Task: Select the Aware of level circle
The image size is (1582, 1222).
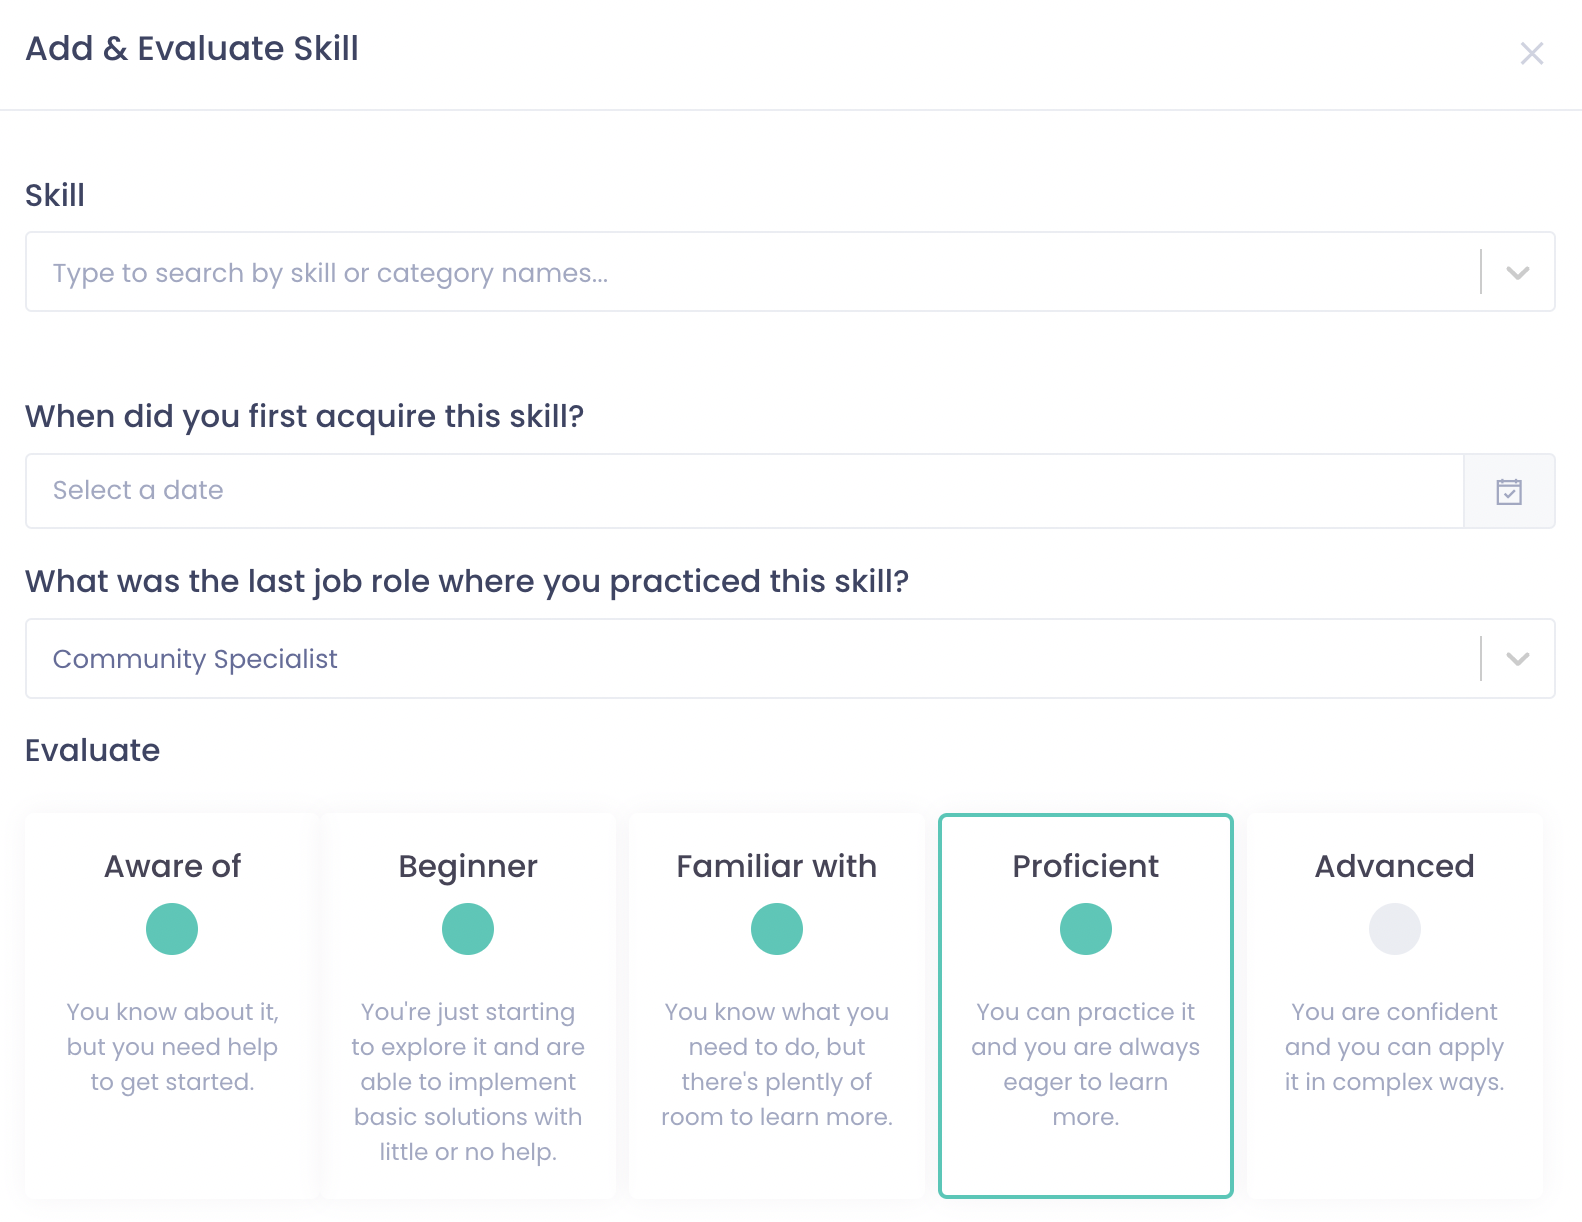Action: (x=171, y=928)
